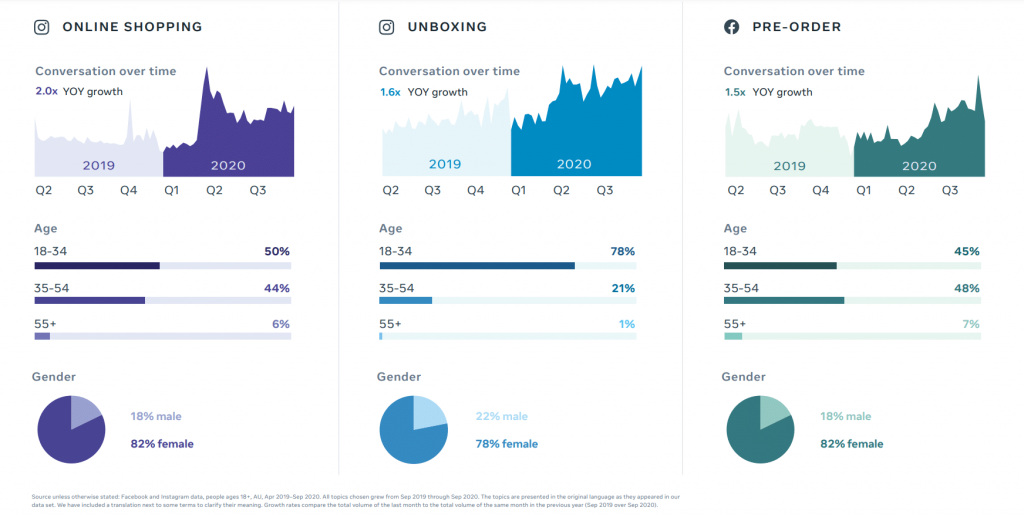1024x518 pixels.
Task: Click the Unboxing gender pie chart
Action: pos(414,430)
